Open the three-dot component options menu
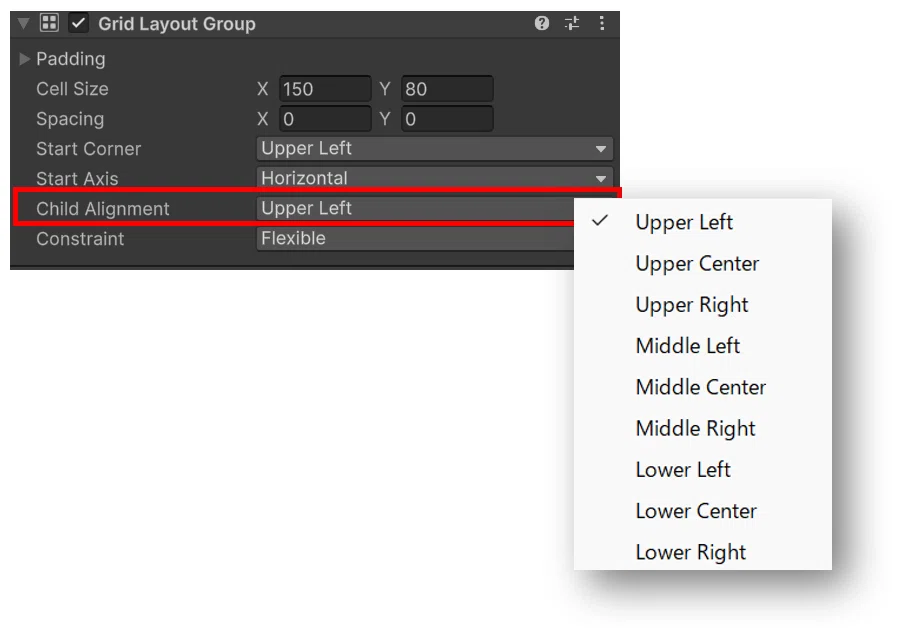Image resolution: width=906 pixels, height=628 pixels. click(601, 23)
